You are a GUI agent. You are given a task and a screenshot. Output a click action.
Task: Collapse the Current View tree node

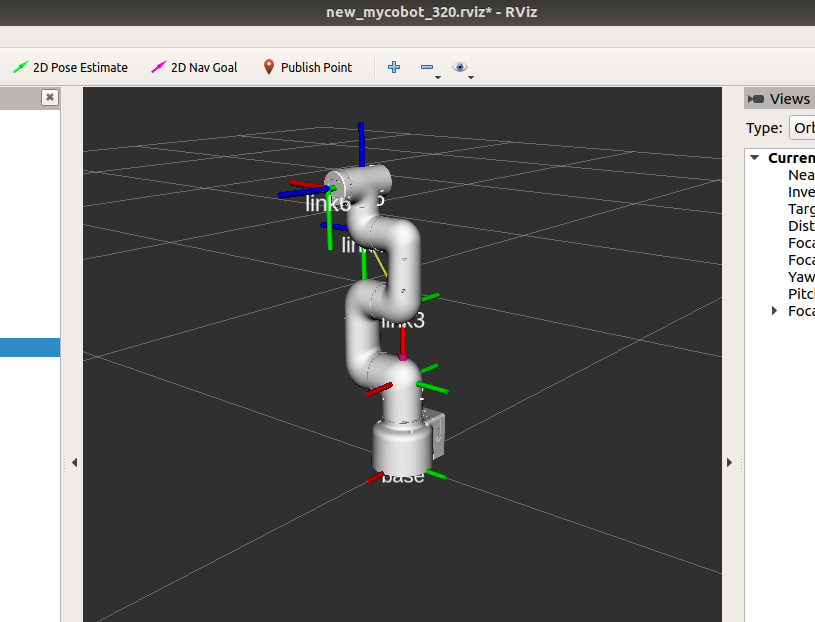coord(756,158)
